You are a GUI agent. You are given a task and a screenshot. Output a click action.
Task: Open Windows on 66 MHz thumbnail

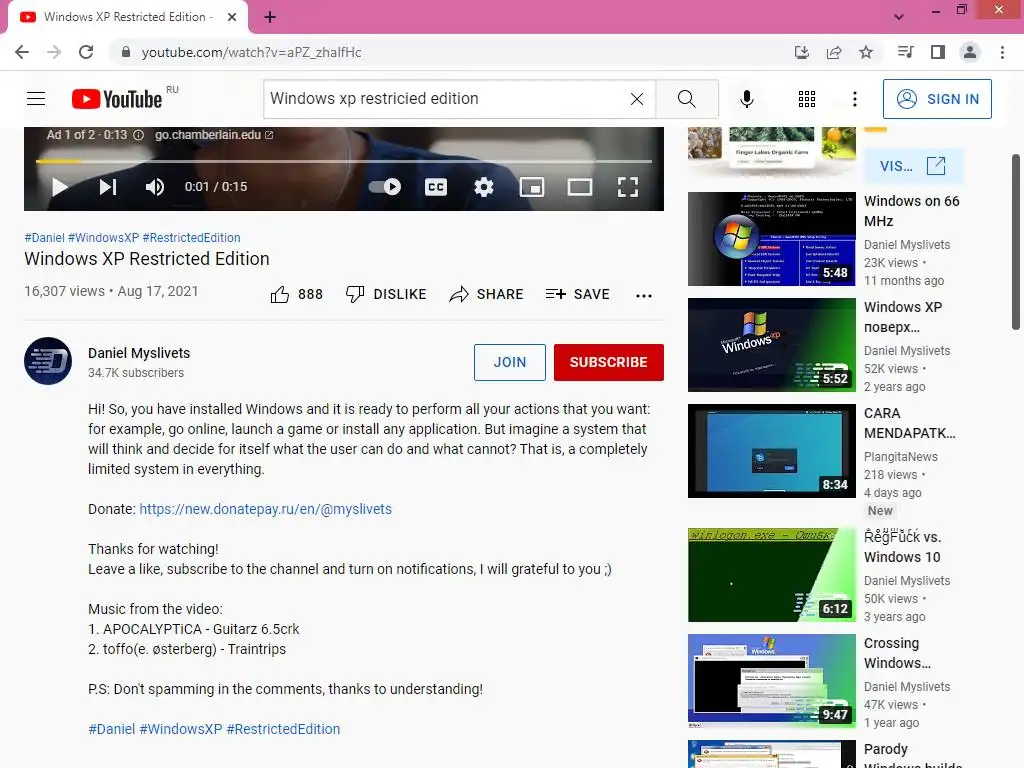(771, 239)
